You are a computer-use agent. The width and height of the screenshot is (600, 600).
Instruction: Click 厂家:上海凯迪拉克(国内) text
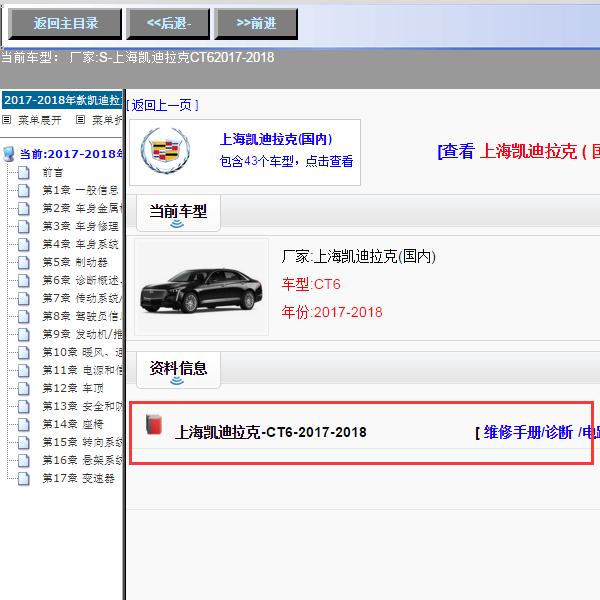pyautogui.click(x=359, y=256)
